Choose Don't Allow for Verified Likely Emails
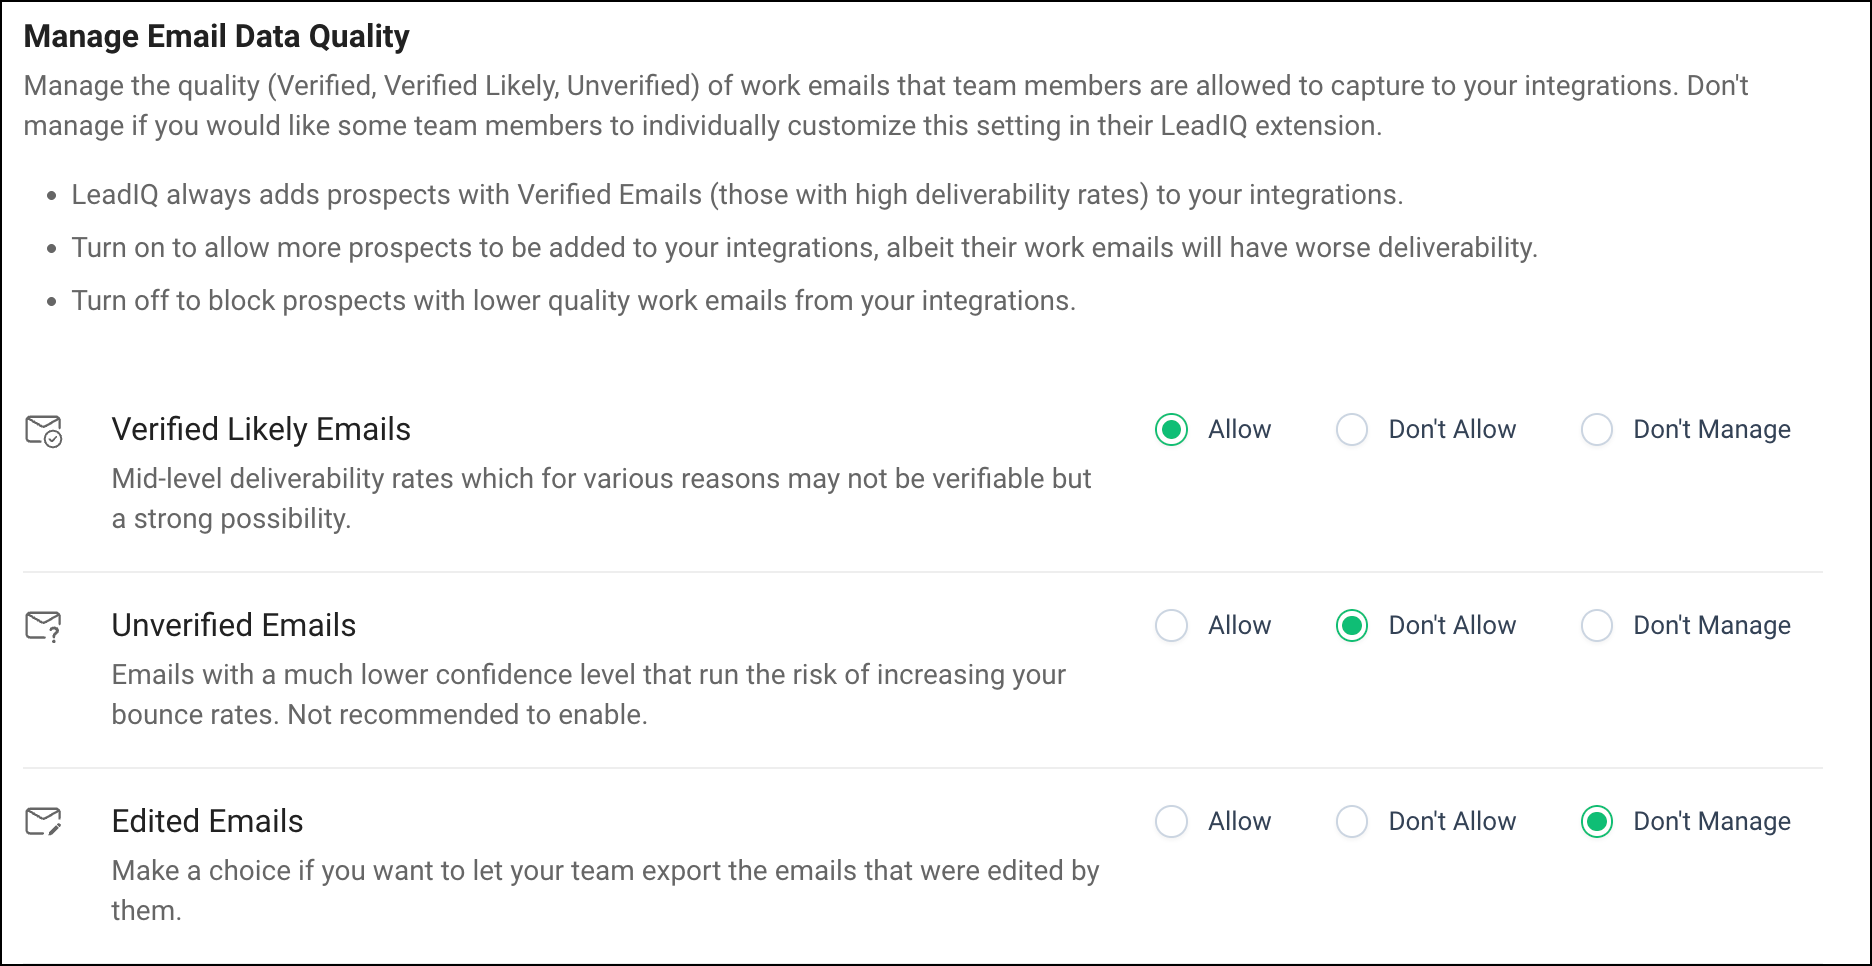 [x=1352, y=430]
